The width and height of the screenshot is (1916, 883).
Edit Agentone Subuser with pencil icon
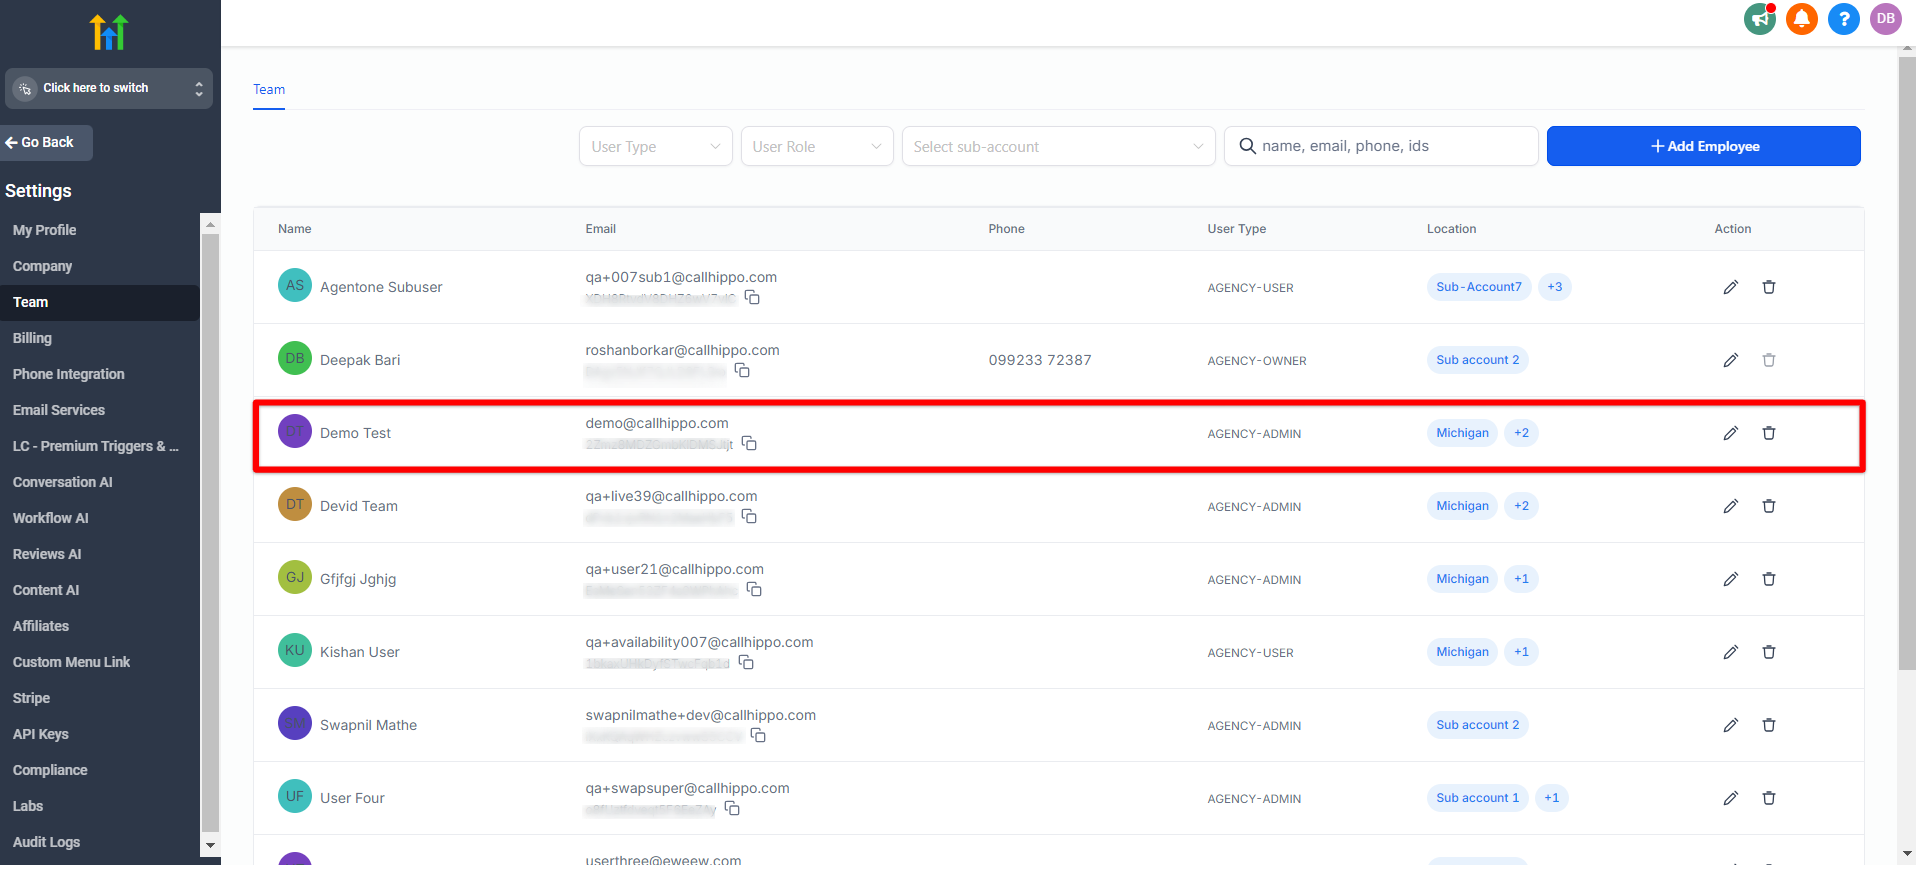click(x=1731, y=287)
